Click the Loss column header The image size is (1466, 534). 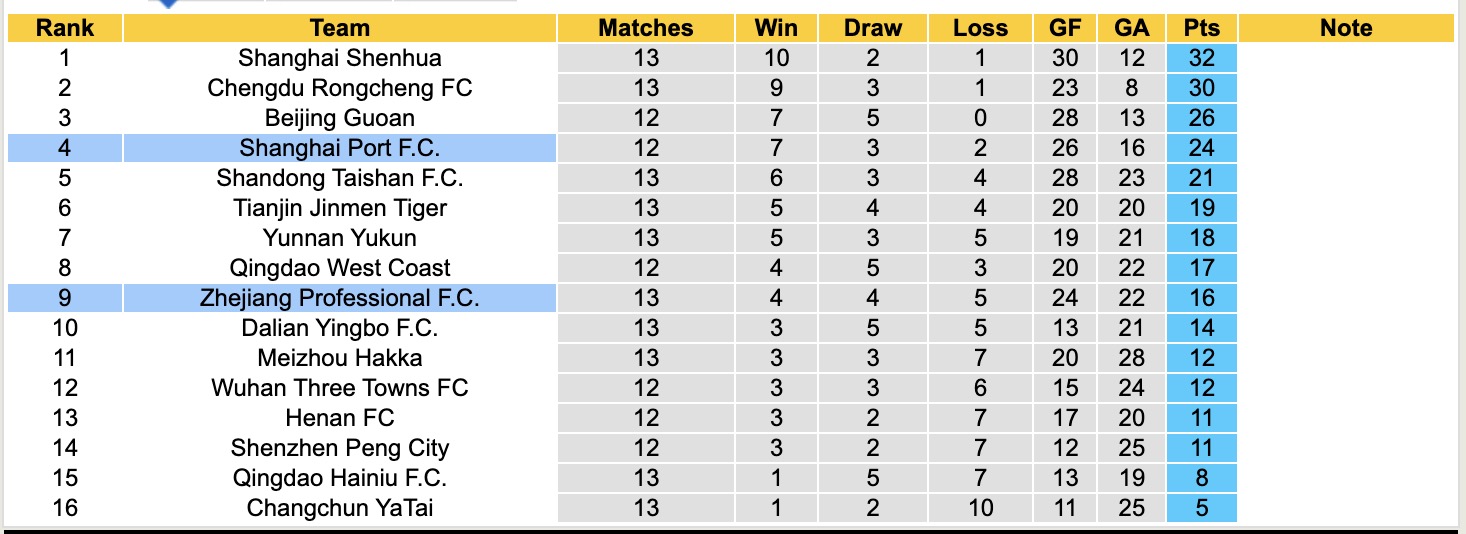(980, 28)
